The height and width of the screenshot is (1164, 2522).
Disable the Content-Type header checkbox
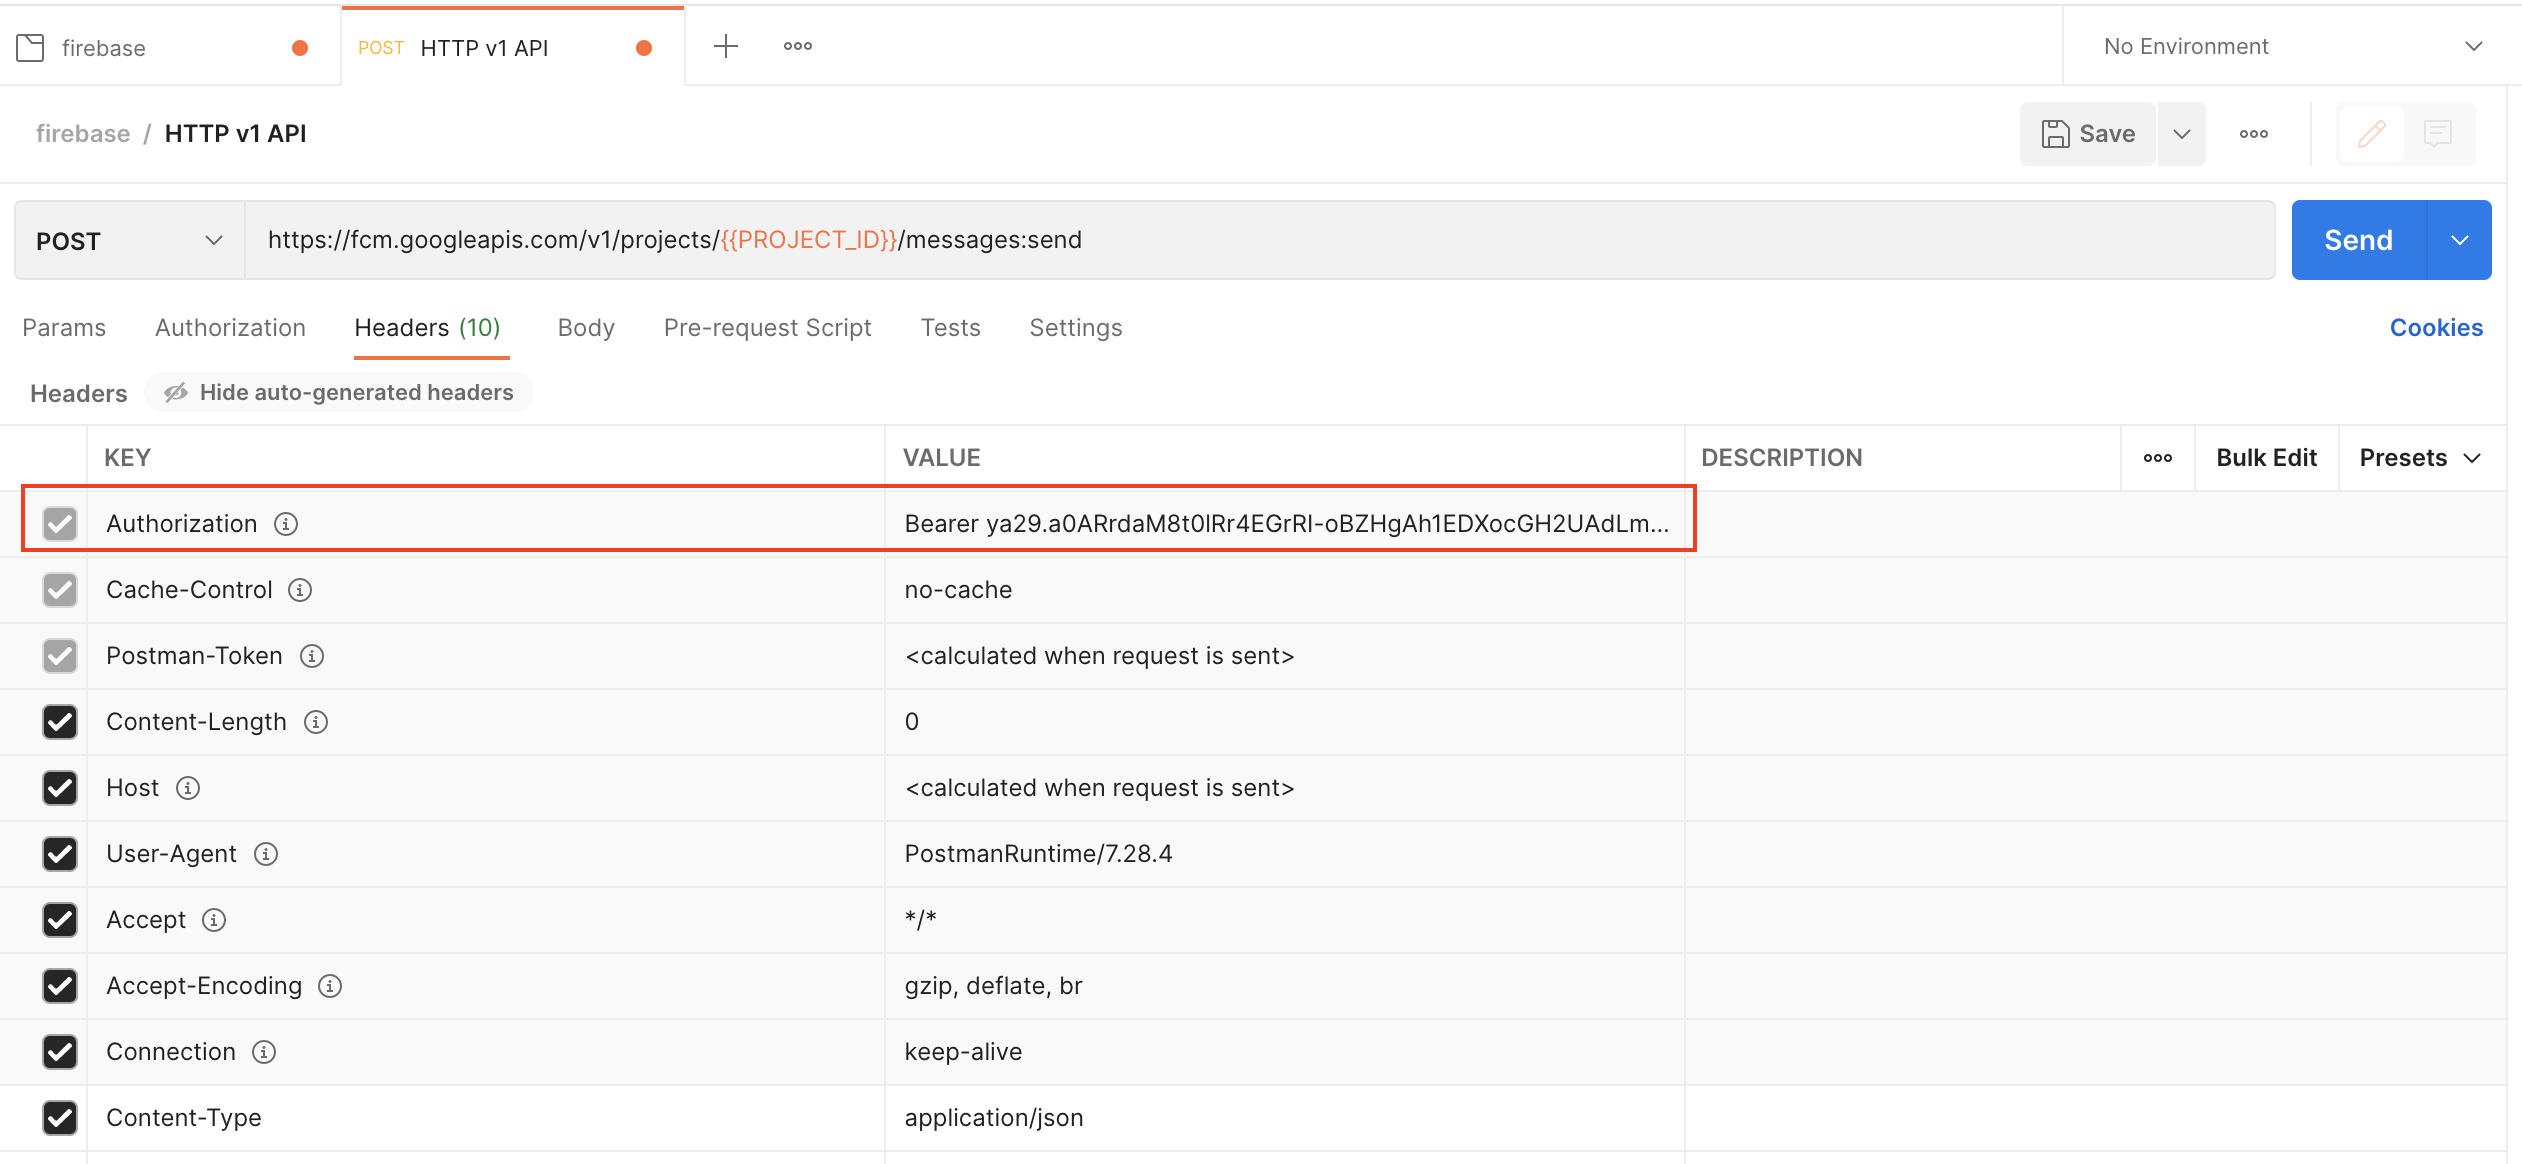click(x=60, y=1118)
